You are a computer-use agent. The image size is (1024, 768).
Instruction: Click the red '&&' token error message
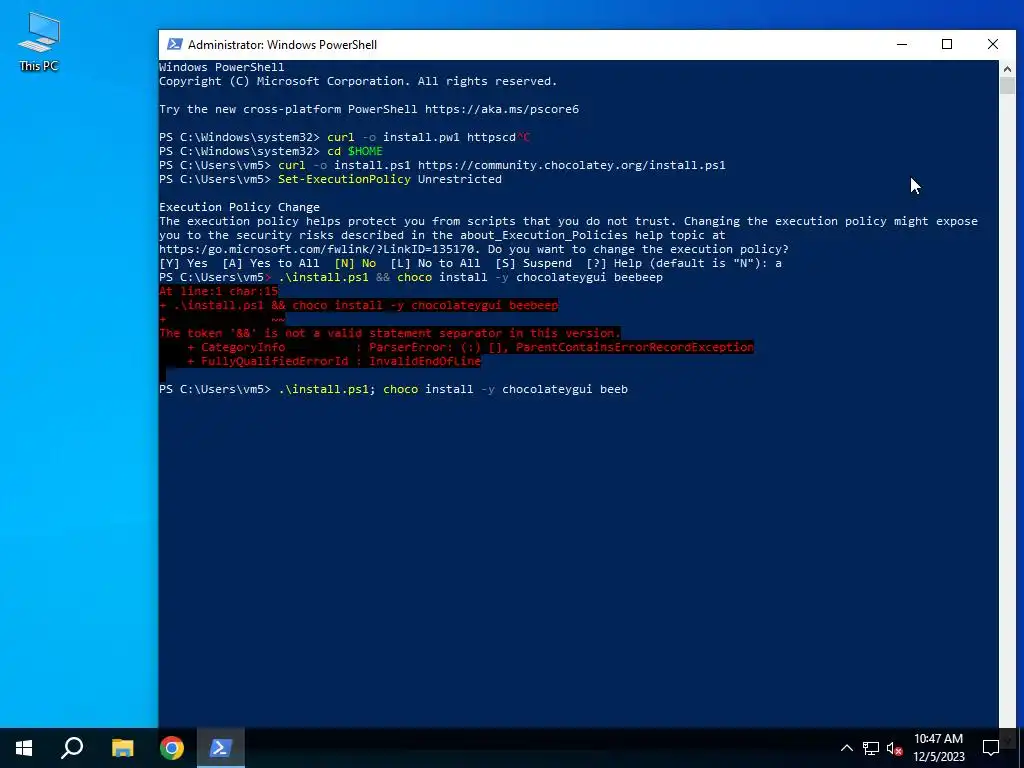[x=390, y=333]
